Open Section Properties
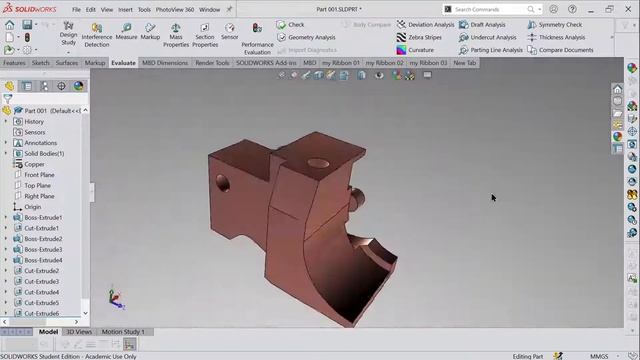The height and width of the screenshot is (360, 640). 205,35
